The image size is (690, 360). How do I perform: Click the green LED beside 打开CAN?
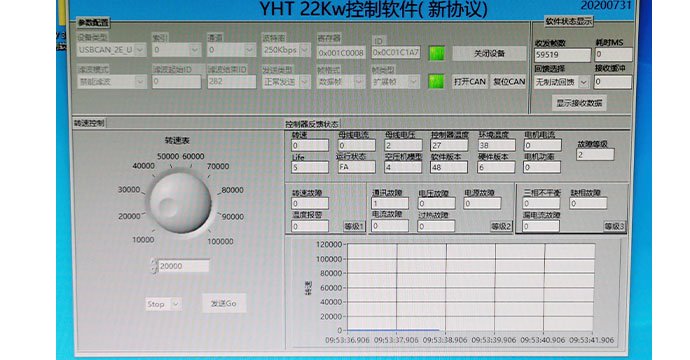(436, 81)
